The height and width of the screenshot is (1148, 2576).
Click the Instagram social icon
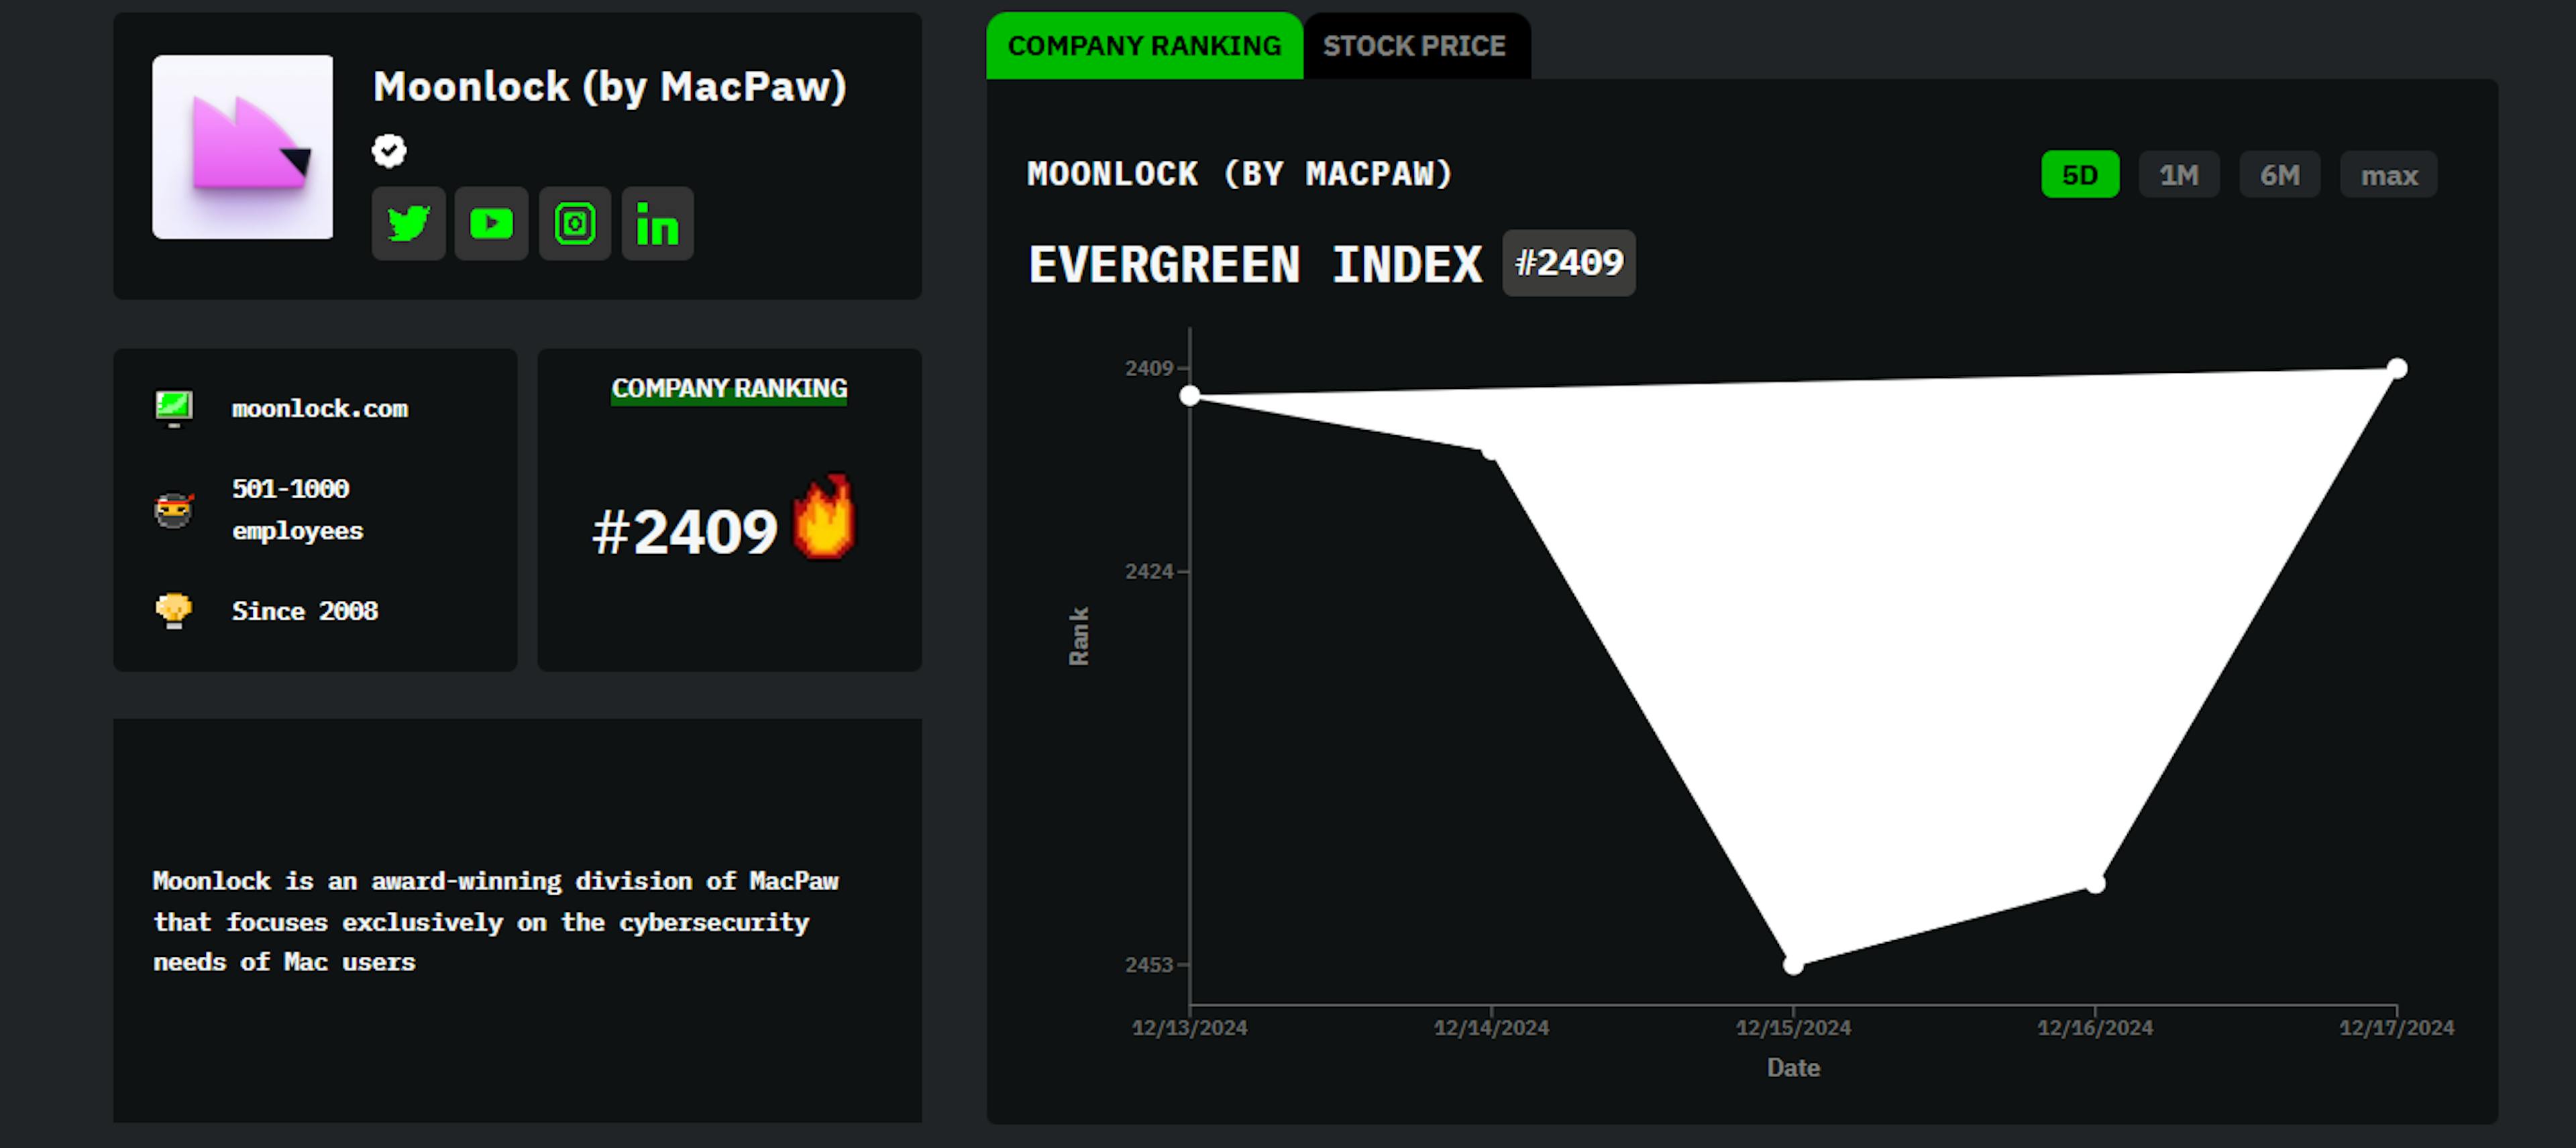pyautogui.click(x=575, y=224)
